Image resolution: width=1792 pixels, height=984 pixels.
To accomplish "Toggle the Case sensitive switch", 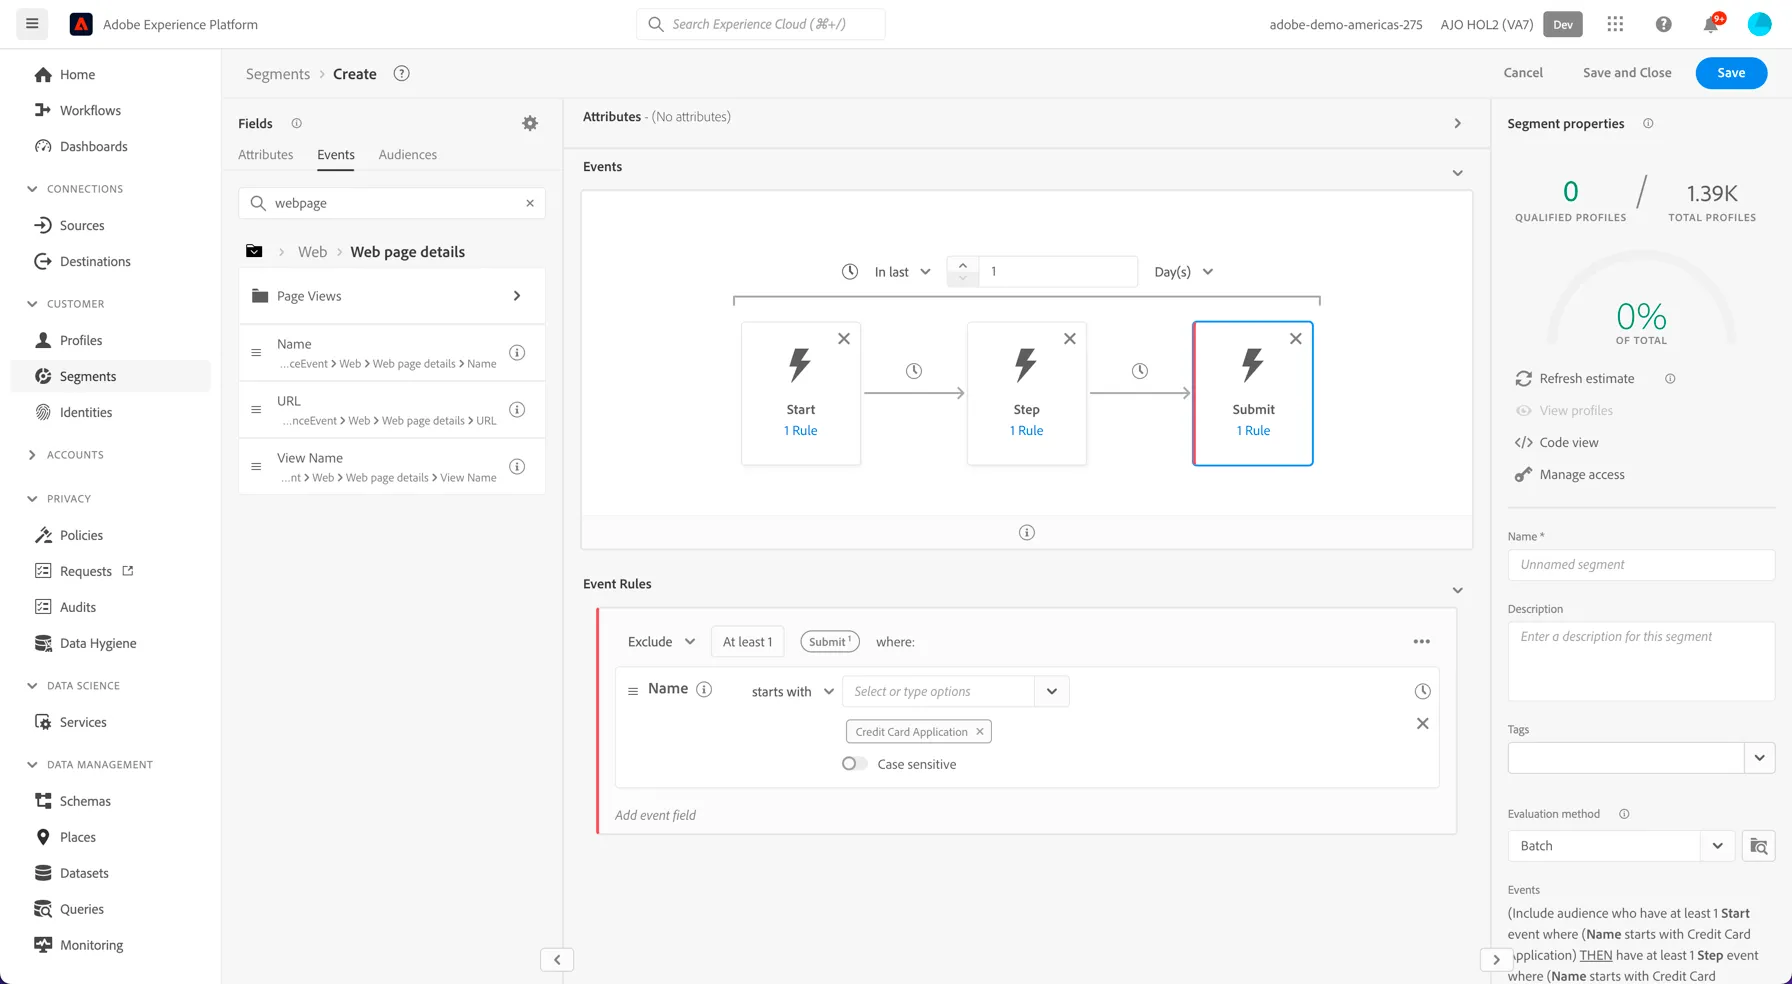I will coord(854,764).
